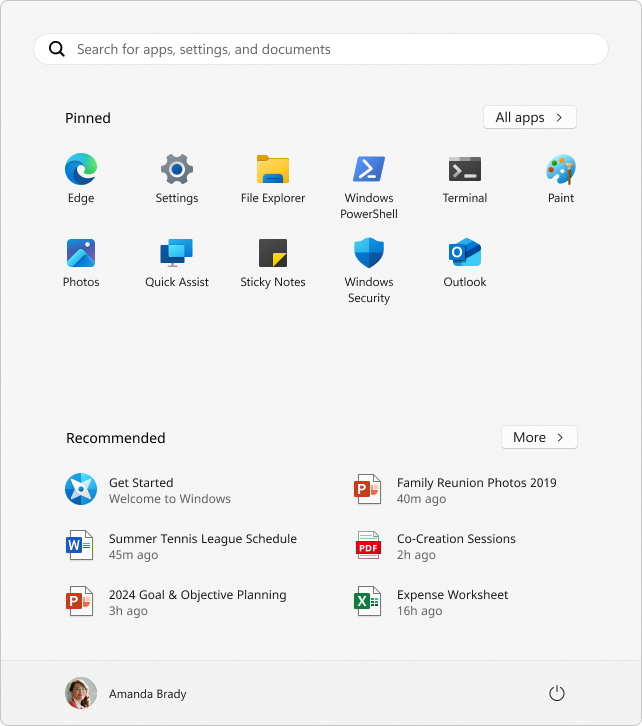The image size is (642, 726).
Task: Launch the Terminal app icon
Action: [x=465, y=169]
